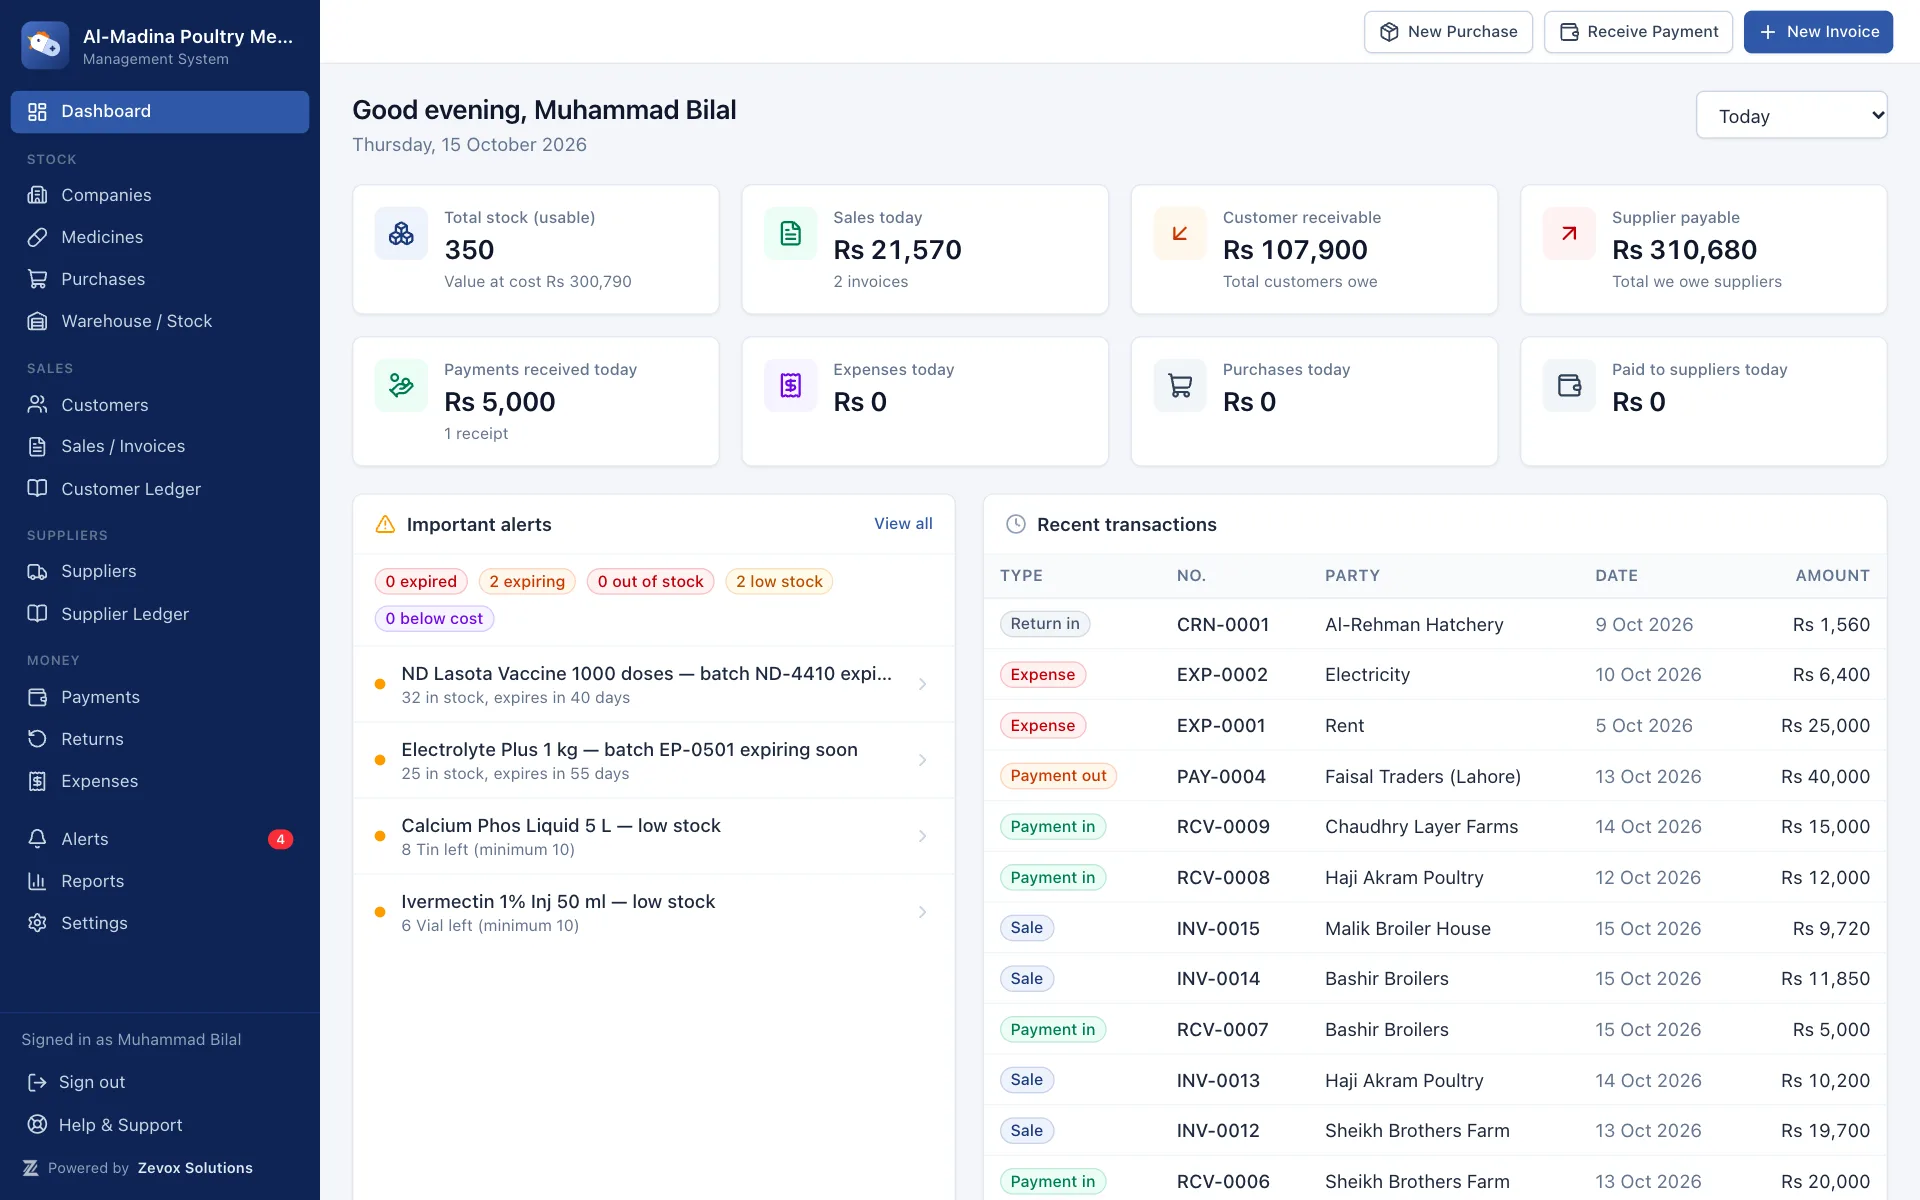The width and height of the screenshot is (1920, 1200).
Task: Open View all alerts link
Action: point(903,524)
